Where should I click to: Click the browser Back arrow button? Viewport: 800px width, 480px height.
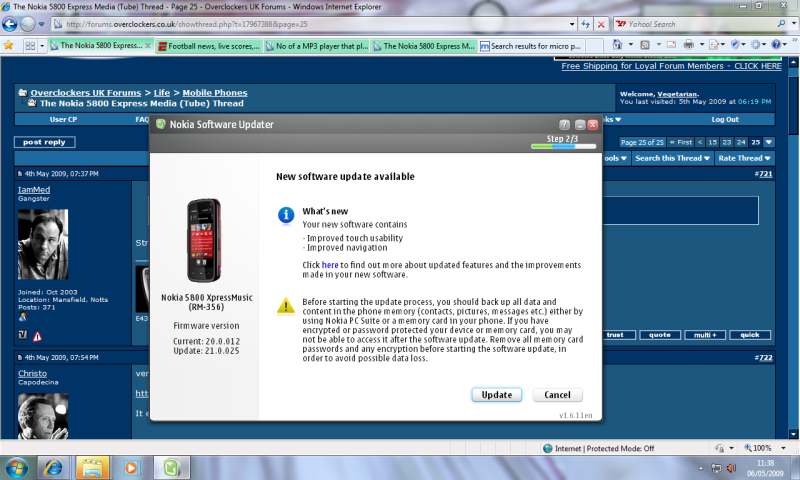pos(10,24)
